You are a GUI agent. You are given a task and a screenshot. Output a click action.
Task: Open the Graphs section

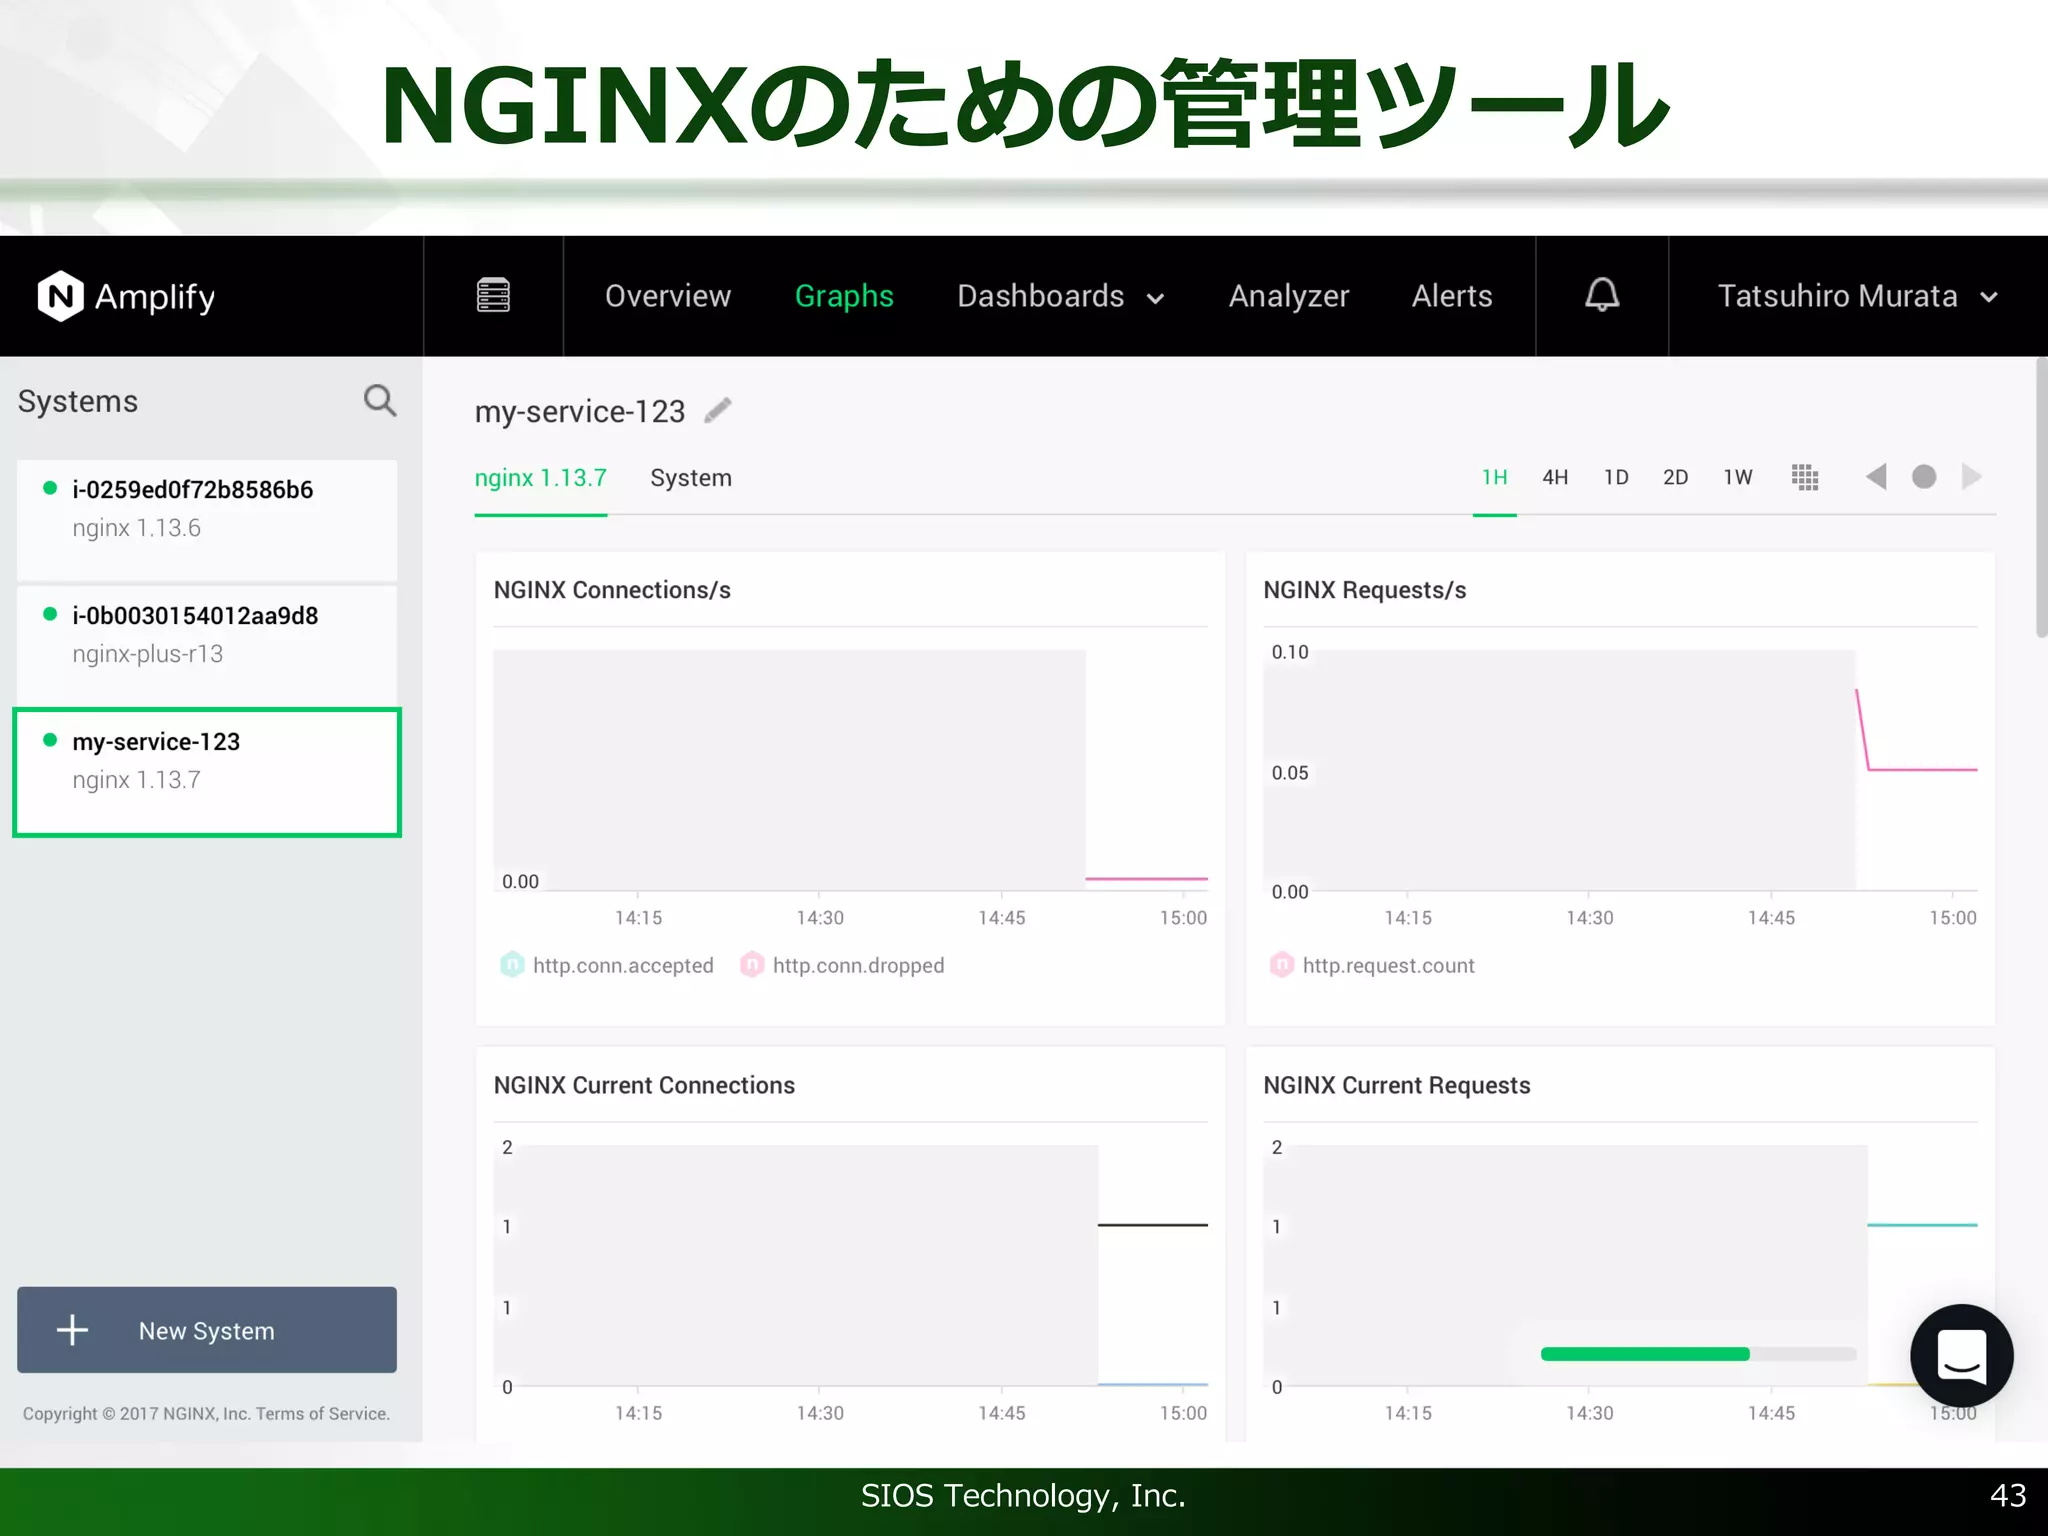[844, 296]
